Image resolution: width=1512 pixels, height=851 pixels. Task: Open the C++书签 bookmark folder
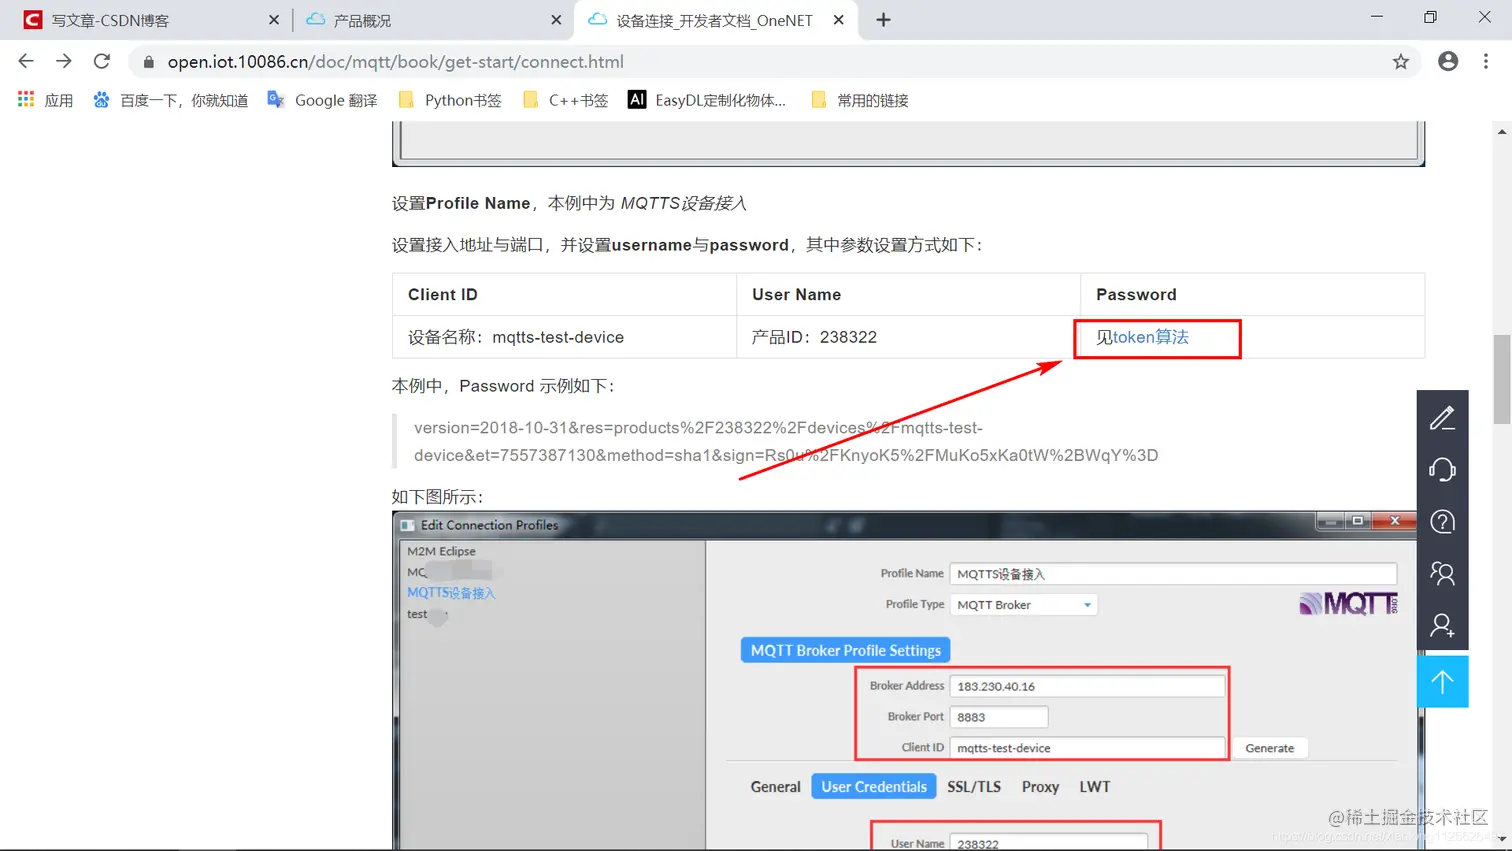[565, 100]
